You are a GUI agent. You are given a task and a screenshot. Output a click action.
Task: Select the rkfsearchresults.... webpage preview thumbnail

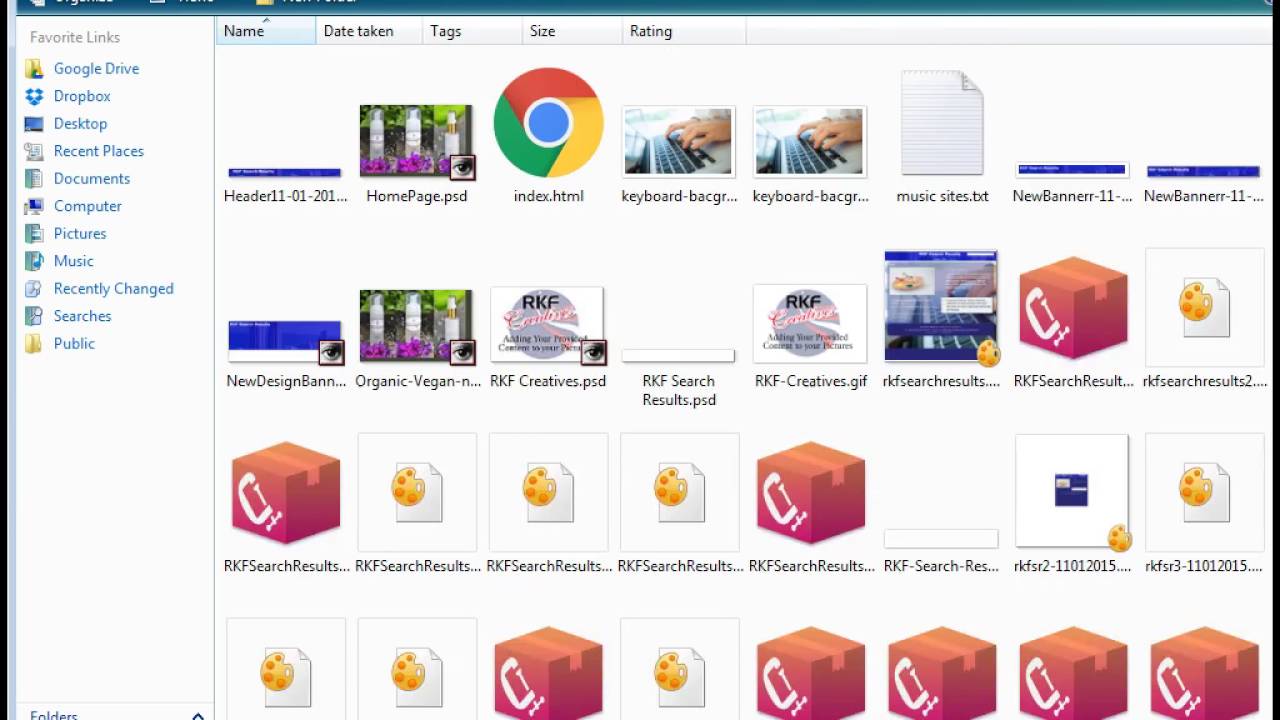coord(941,306)
